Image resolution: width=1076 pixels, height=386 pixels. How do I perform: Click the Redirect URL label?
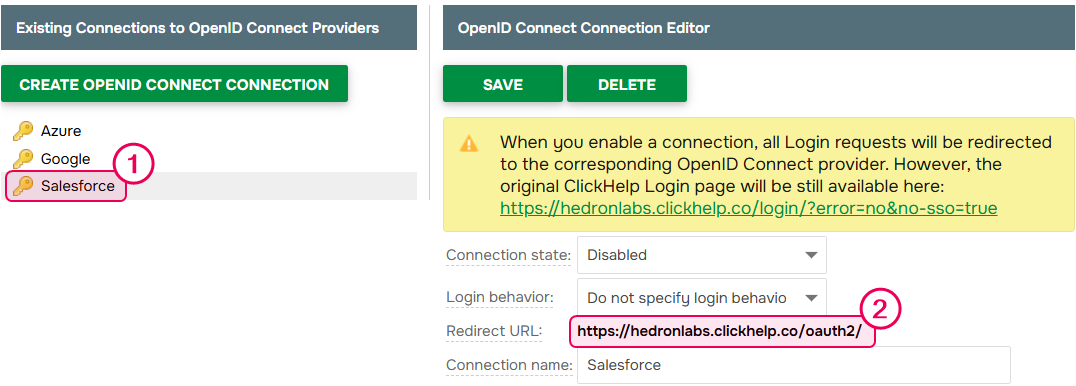pos(494,331)
